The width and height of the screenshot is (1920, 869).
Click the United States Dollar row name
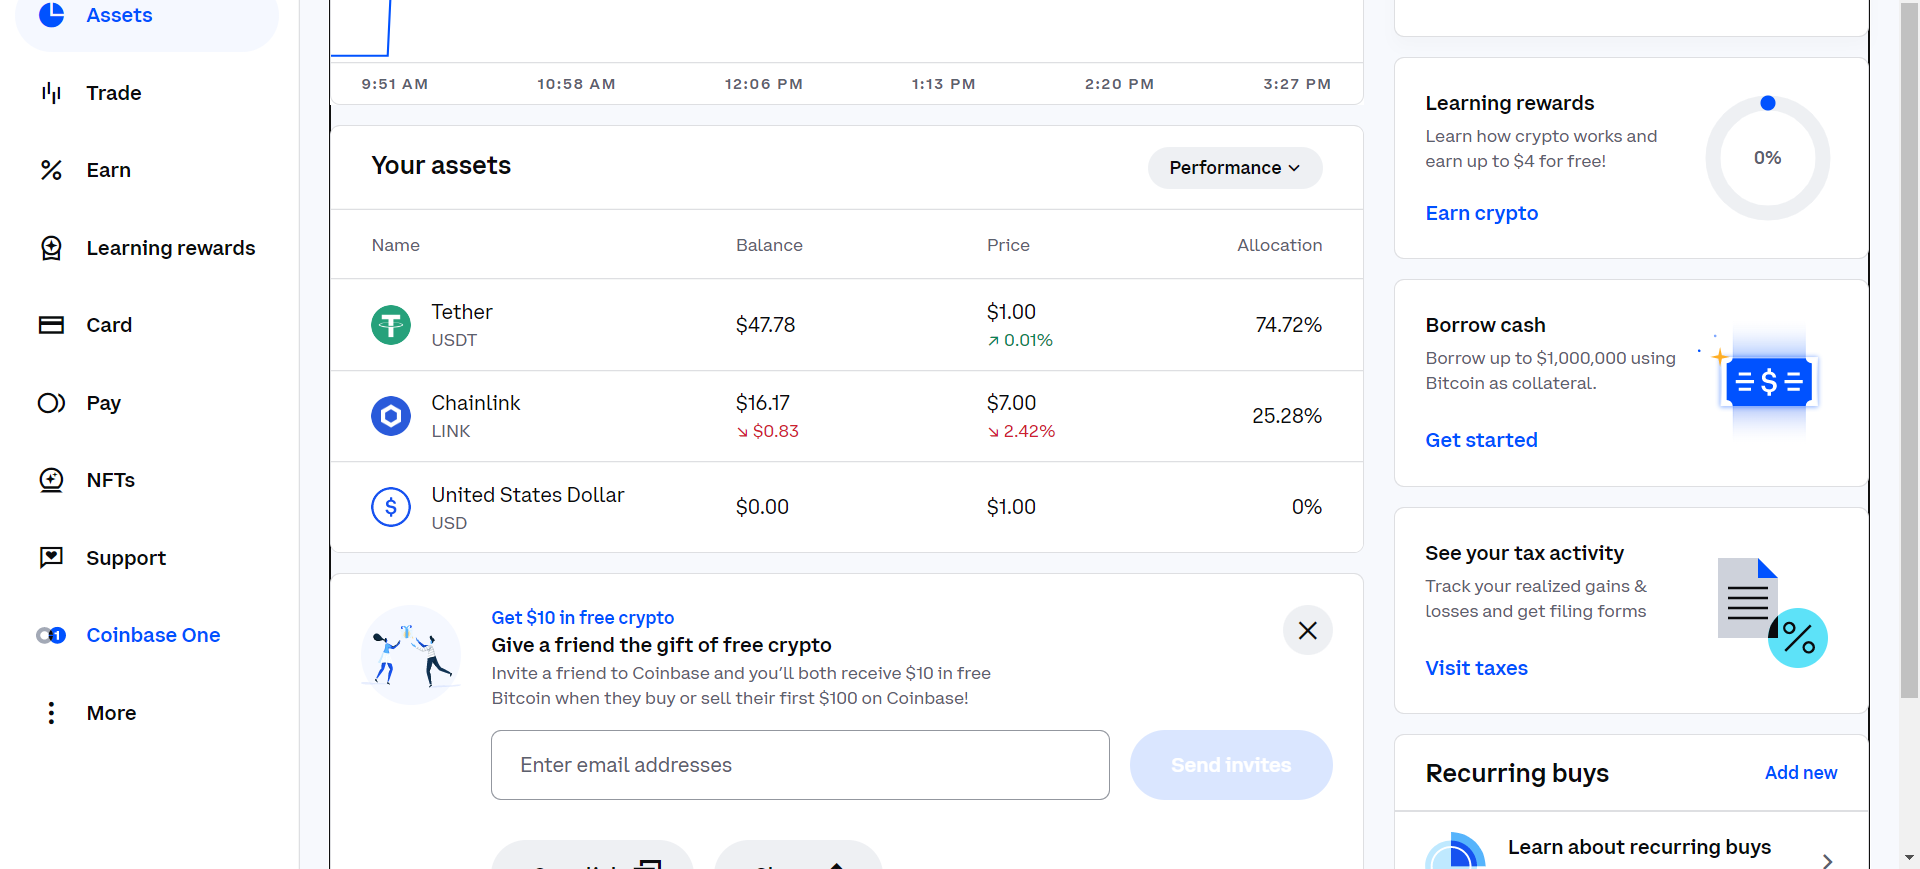coord(527,495)
